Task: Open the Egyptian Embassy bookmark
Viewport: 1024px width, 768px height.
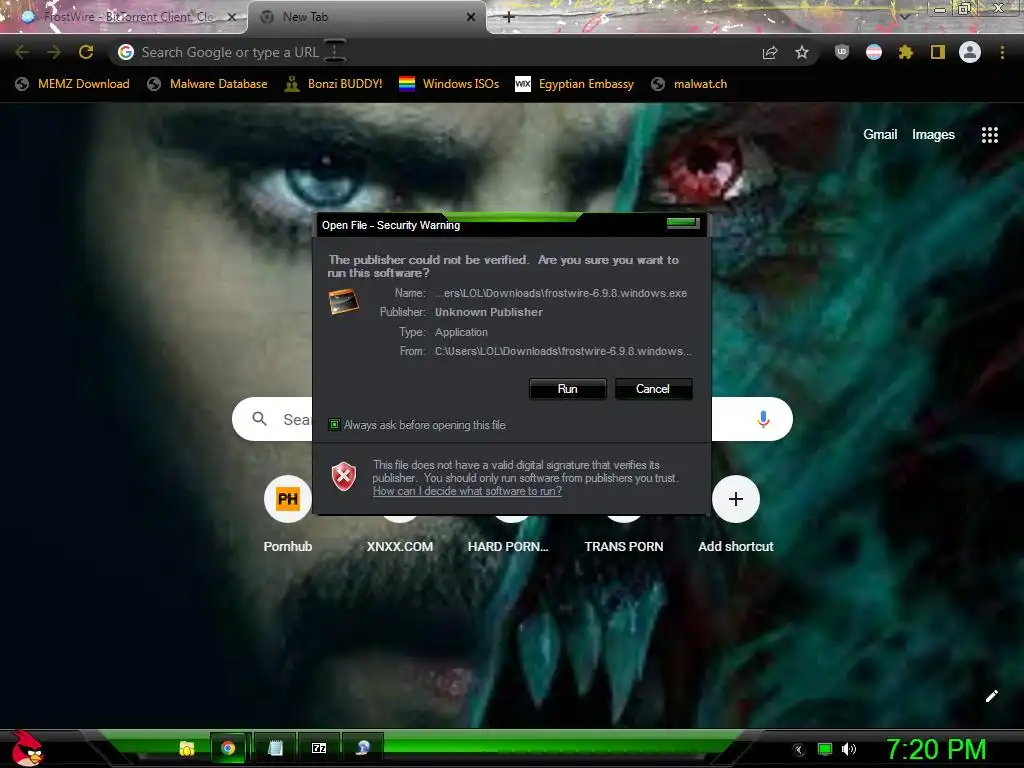Action: coord(575,84)
